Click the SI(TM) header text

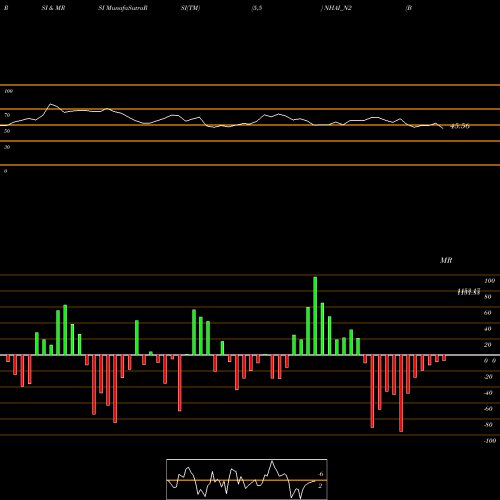190,8
